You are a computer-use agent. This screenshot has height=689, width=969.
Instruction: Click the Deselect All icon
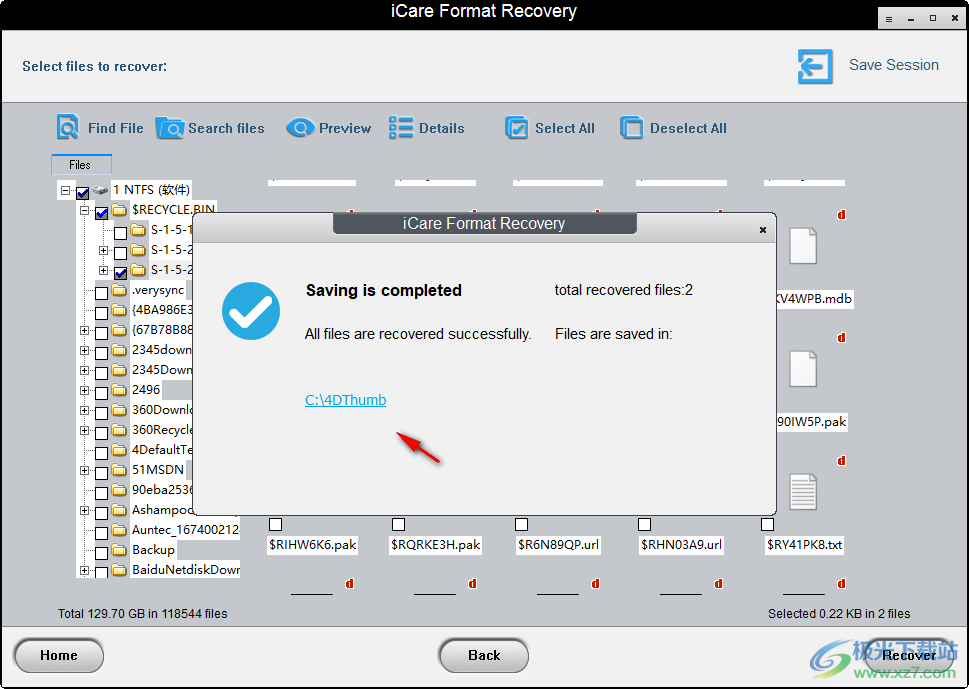tap(632, 128)
